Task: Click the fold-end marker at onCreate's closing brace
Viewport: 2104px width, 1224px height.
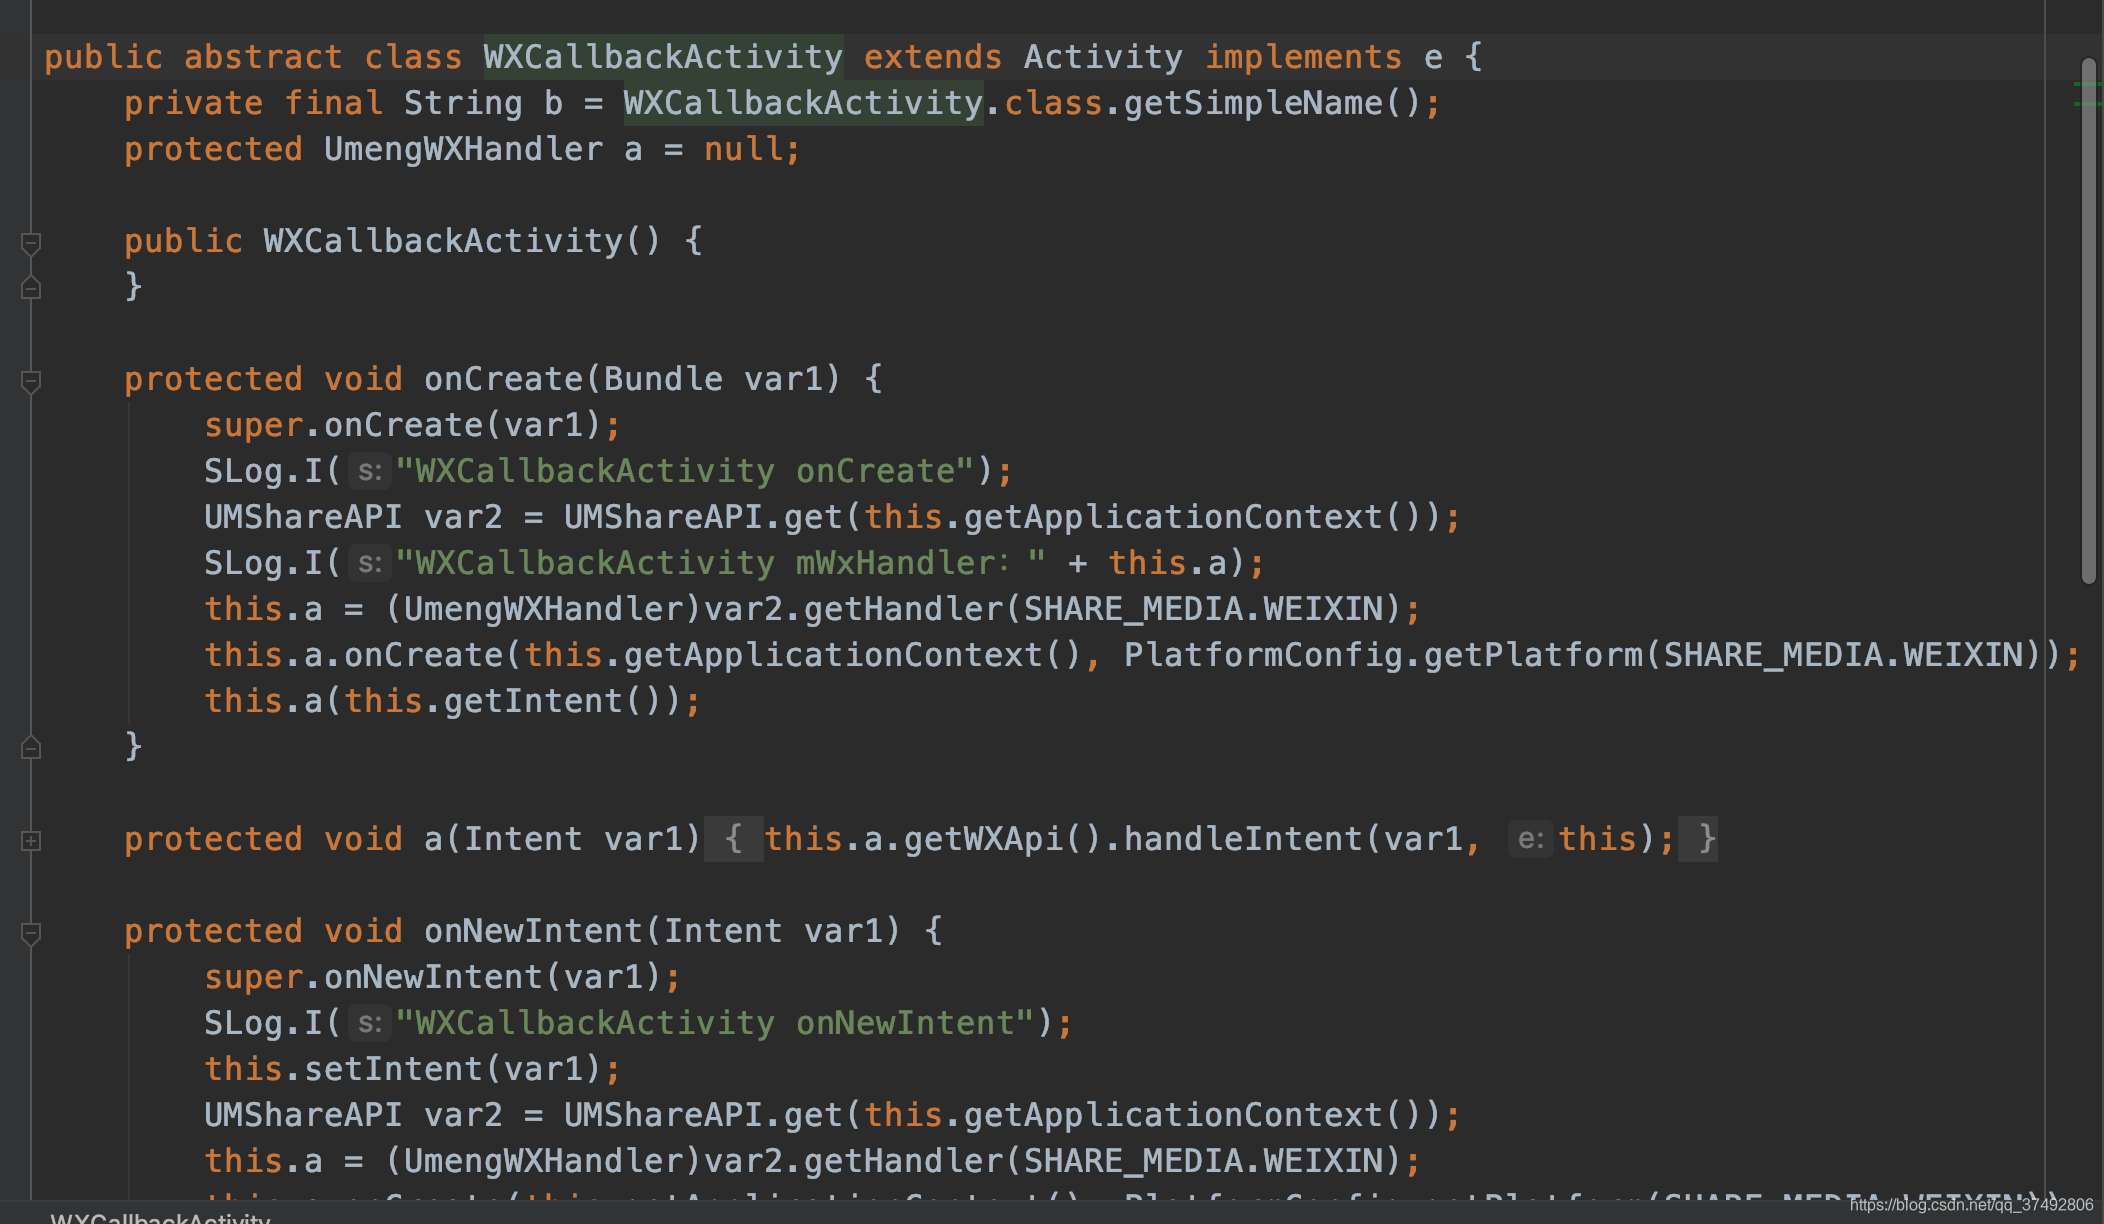Action: point(31,747)
